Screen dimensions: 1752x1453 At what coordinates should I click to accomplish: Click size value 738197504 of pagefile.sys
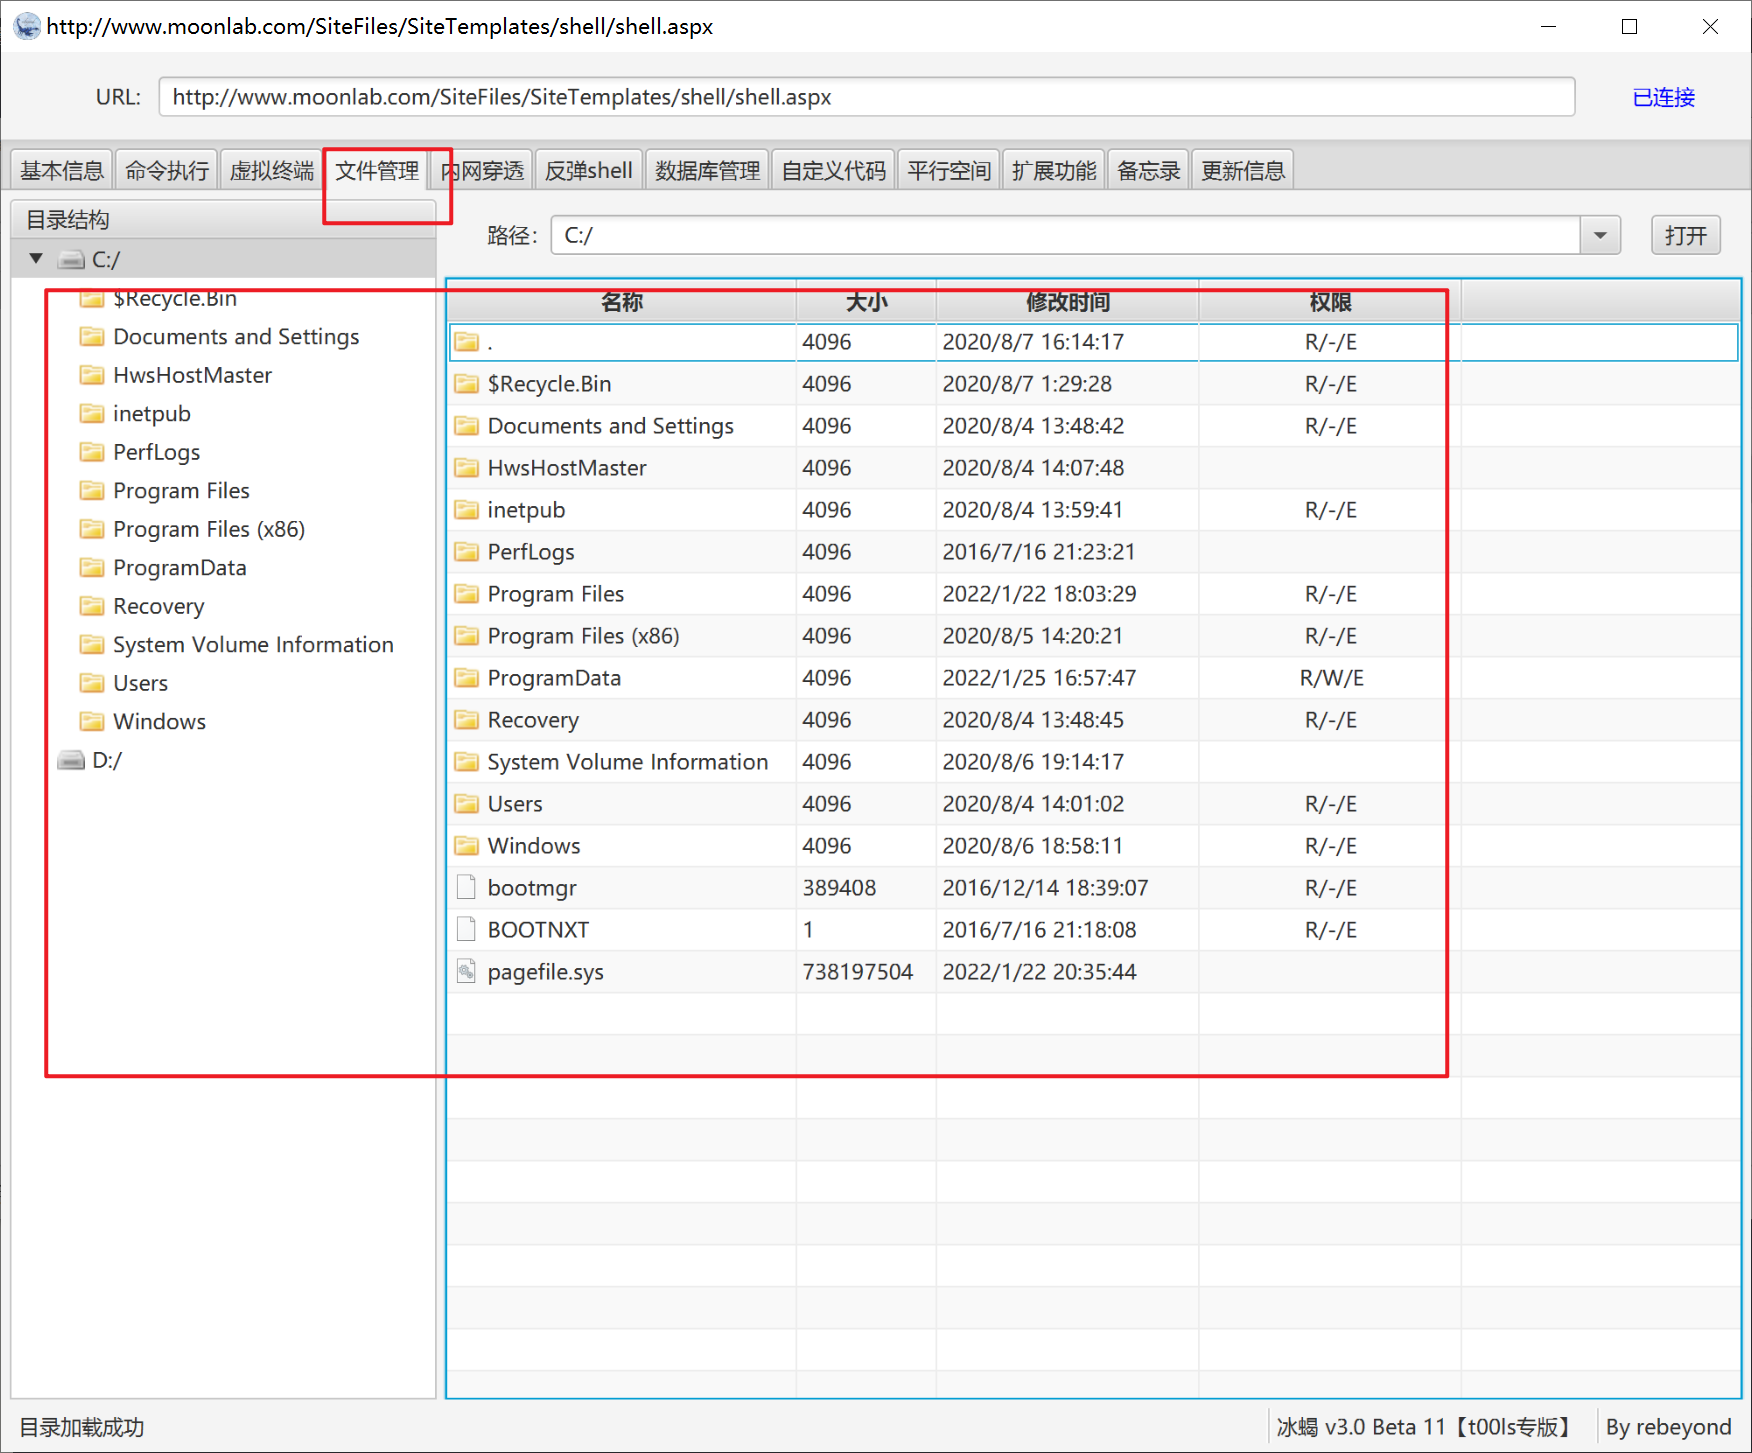click(x=858, y=972)
